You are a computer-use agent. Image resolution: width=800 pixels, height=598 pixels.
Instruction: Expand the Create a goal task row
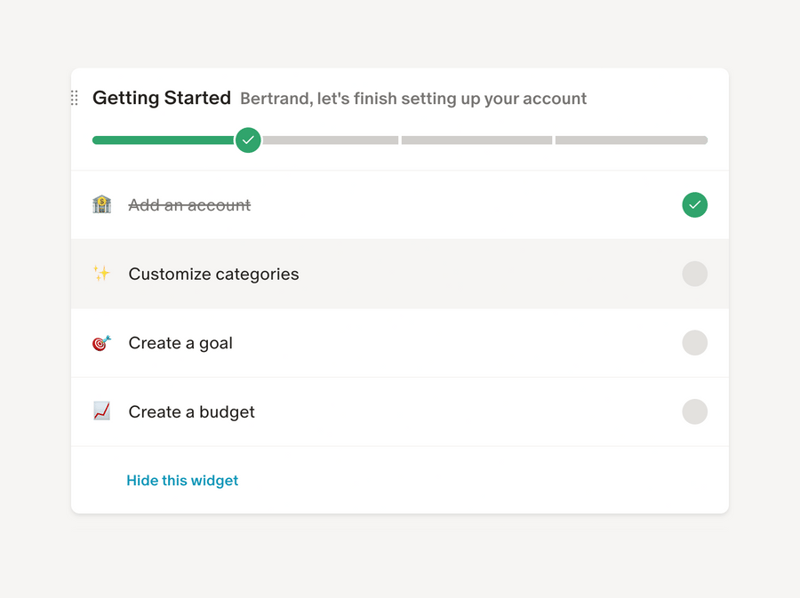pos(400,343)
